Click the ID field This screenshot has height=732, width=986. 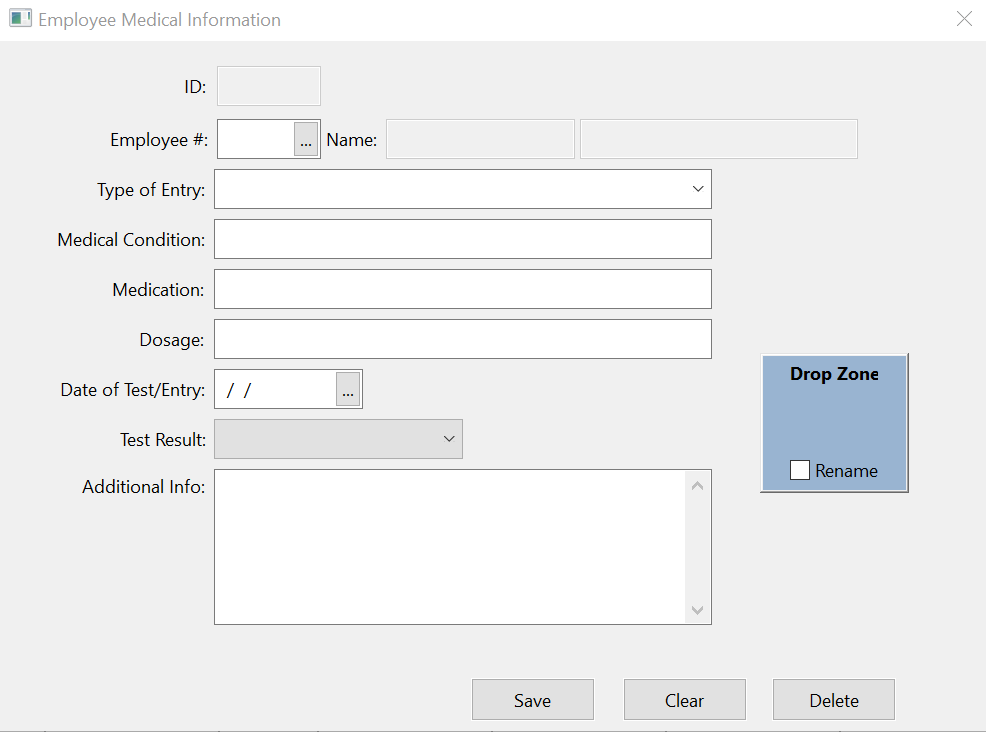[269, 86]
